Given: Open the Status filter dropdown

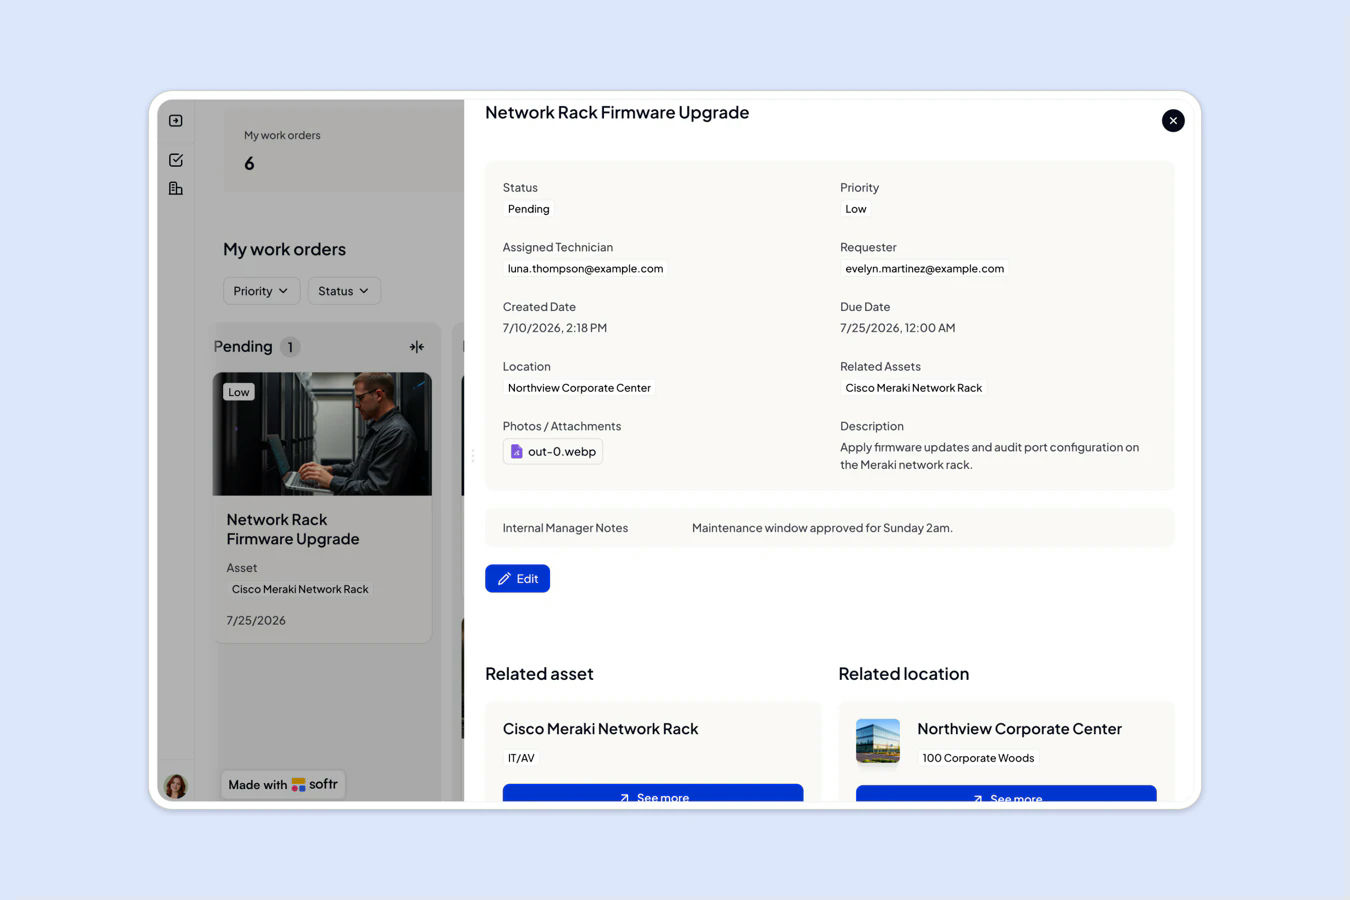Looking at the screenshot, I should pyautogui.click(x=344, y=291).
